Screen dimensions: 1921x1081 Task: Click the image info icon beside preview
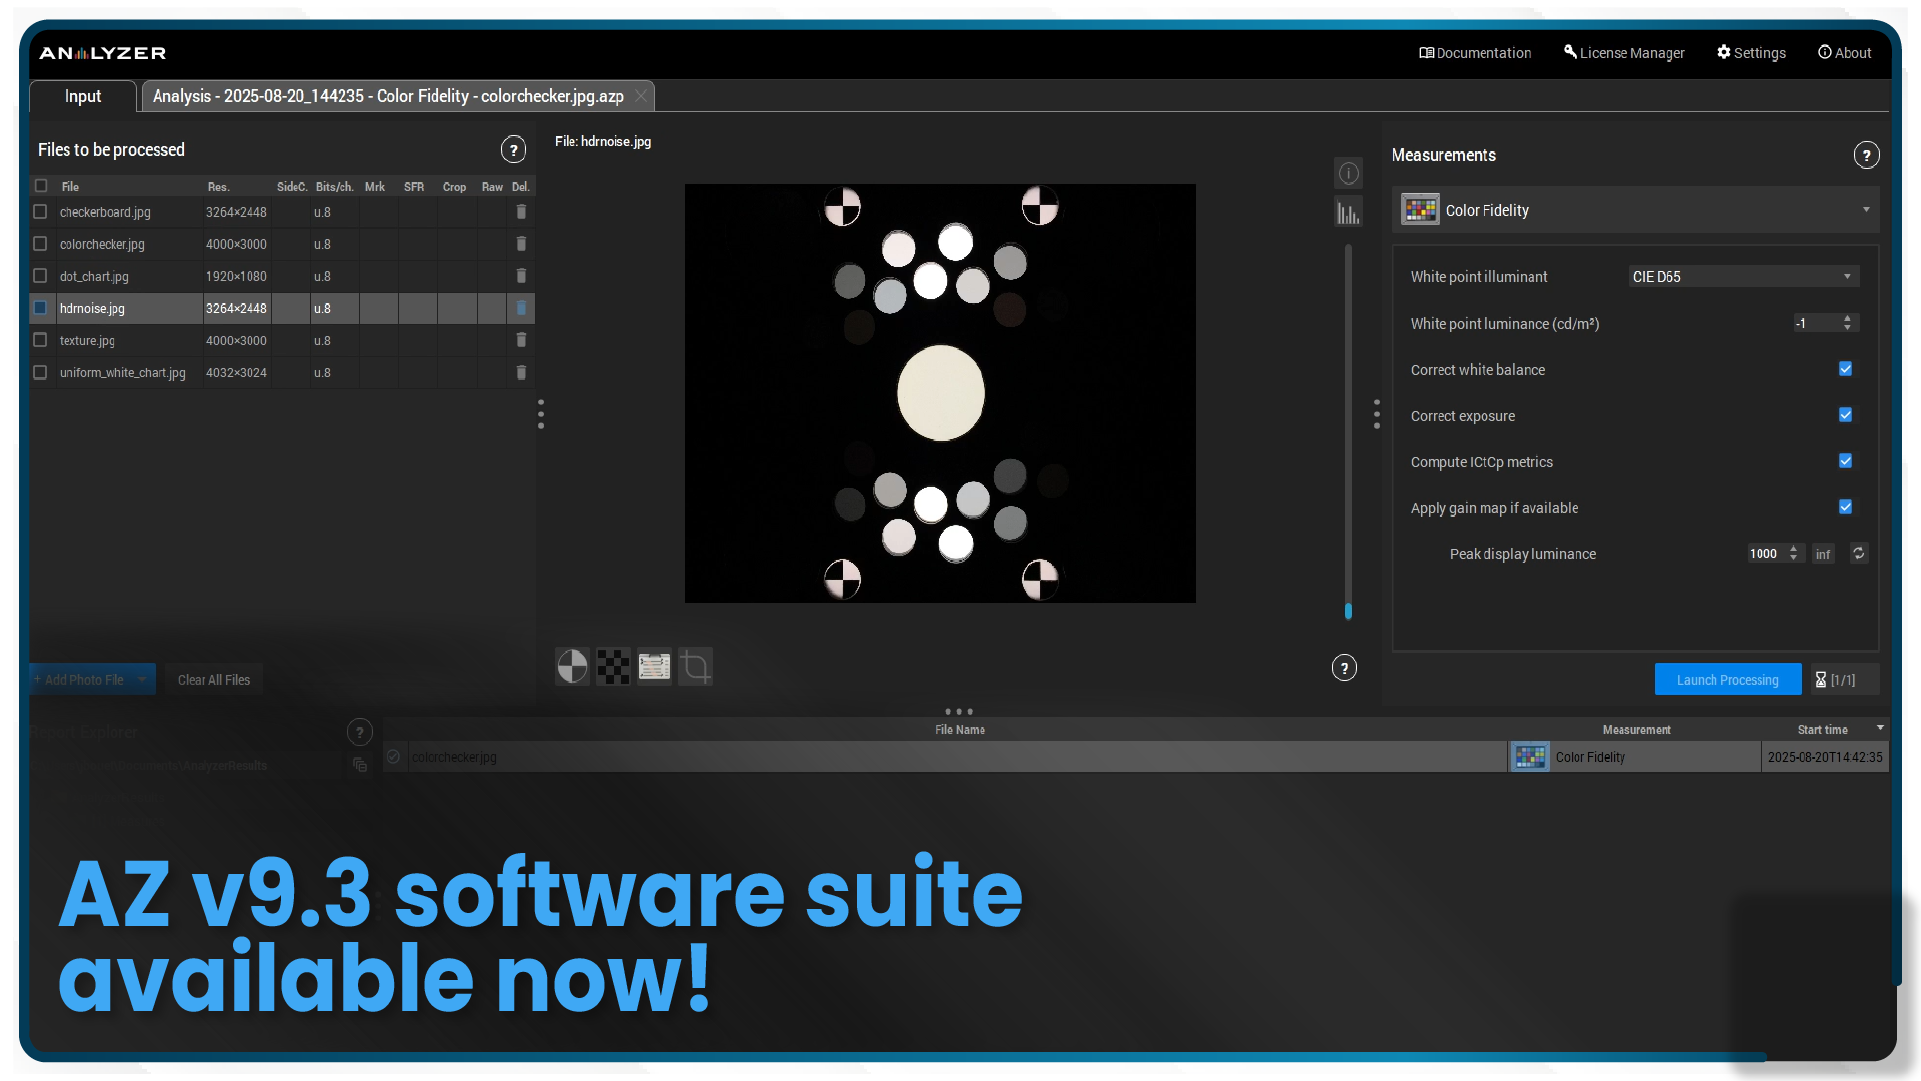[x=1348, y=174]
